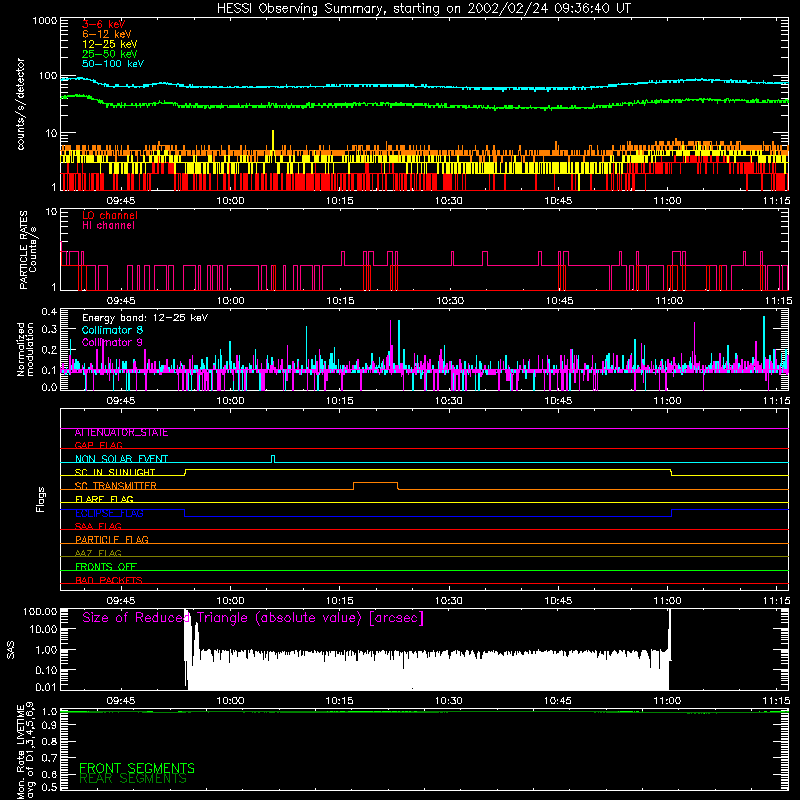Click 11:00 time label beneath the SAS panel
This screenshot has width=800, height=800.
(667, 701)
